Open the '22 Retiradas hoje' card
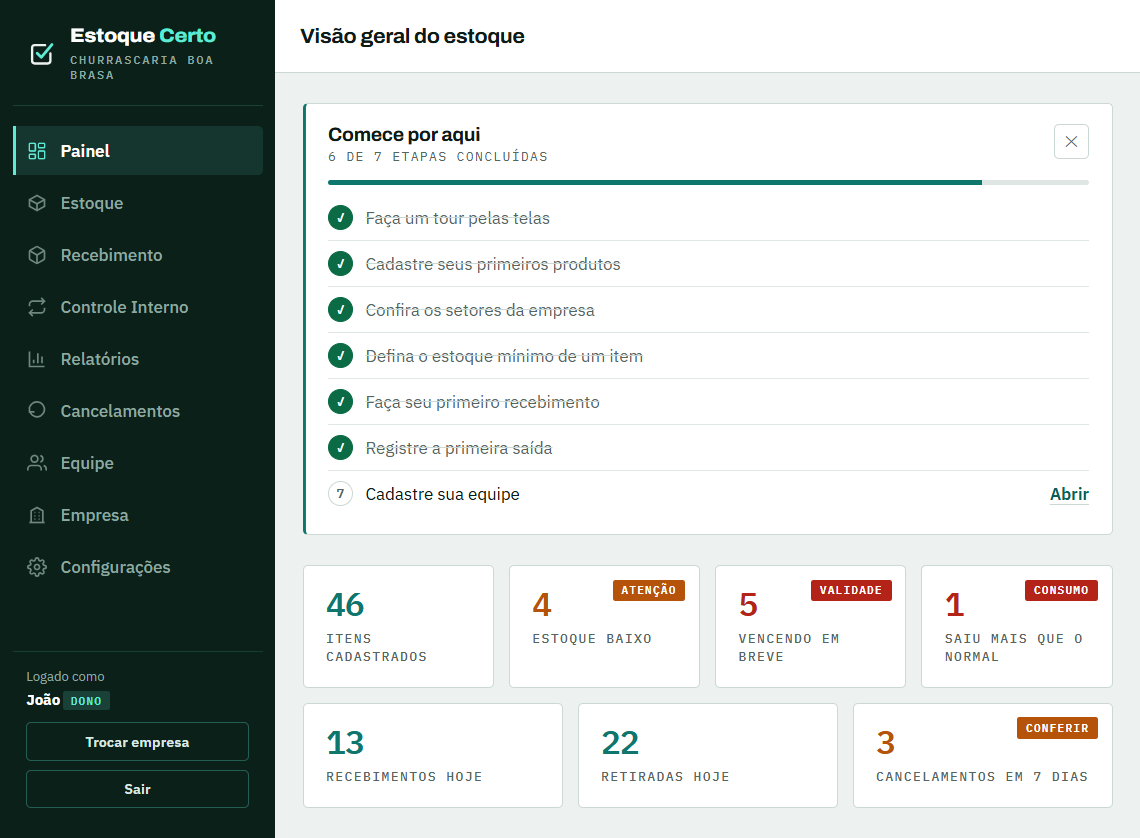 click(x=707, y=755)
